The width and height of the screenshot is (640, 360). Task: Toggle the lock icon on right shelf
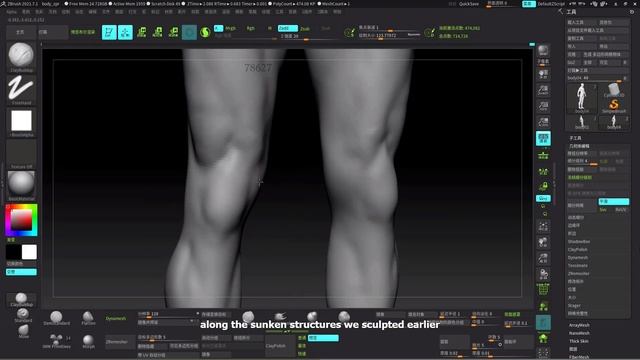[x=543, y=187]
